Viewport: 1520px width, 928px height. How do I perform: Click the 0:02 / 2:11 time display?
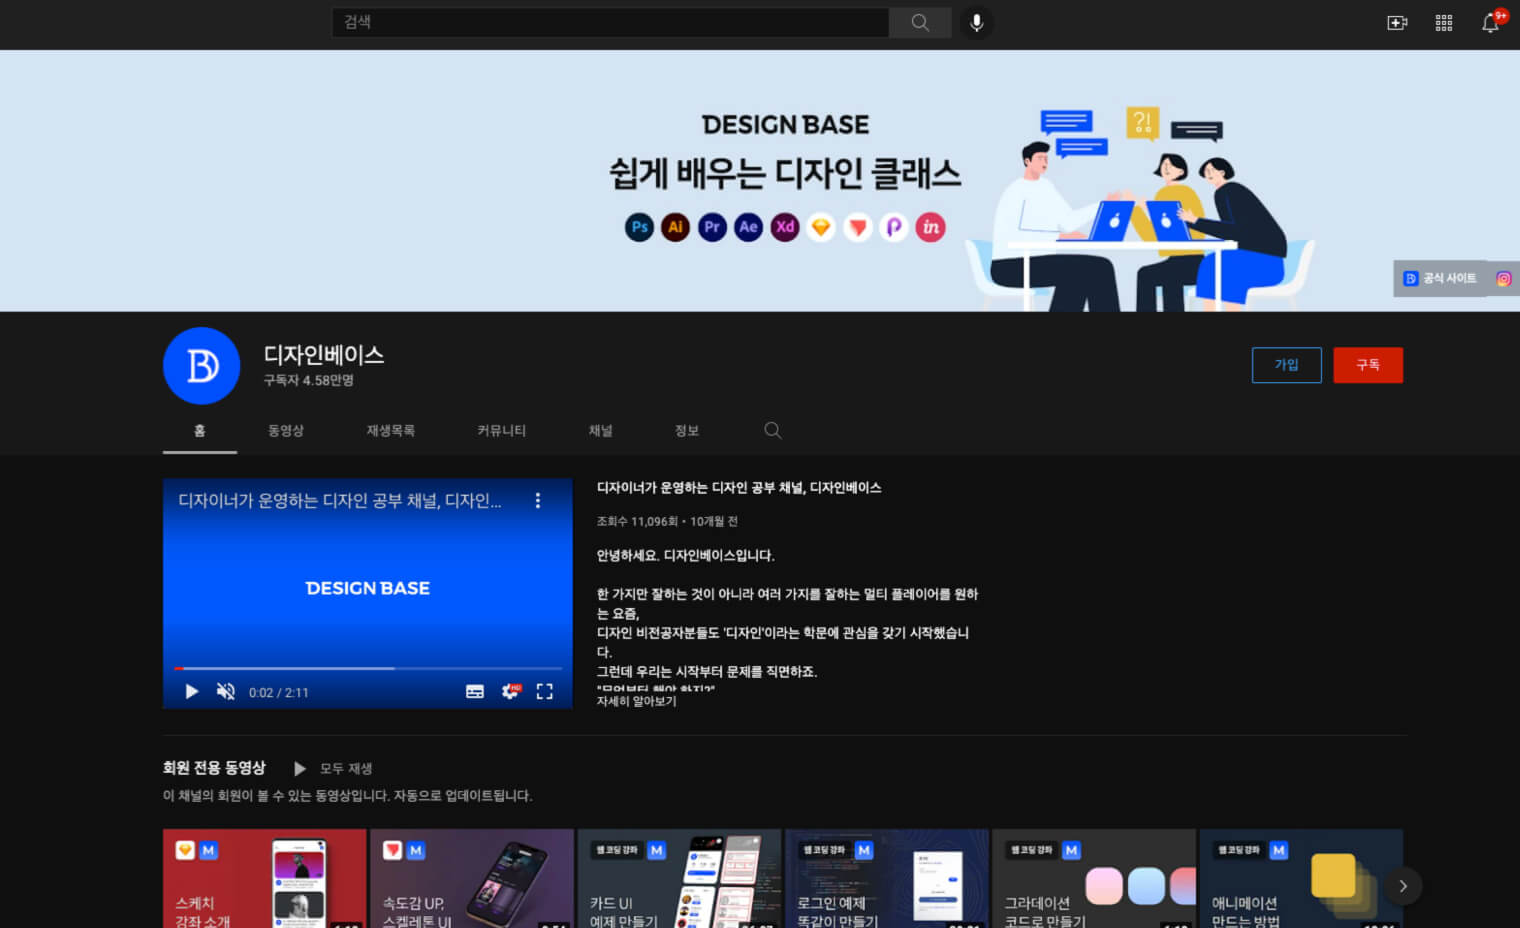[279, 692]
